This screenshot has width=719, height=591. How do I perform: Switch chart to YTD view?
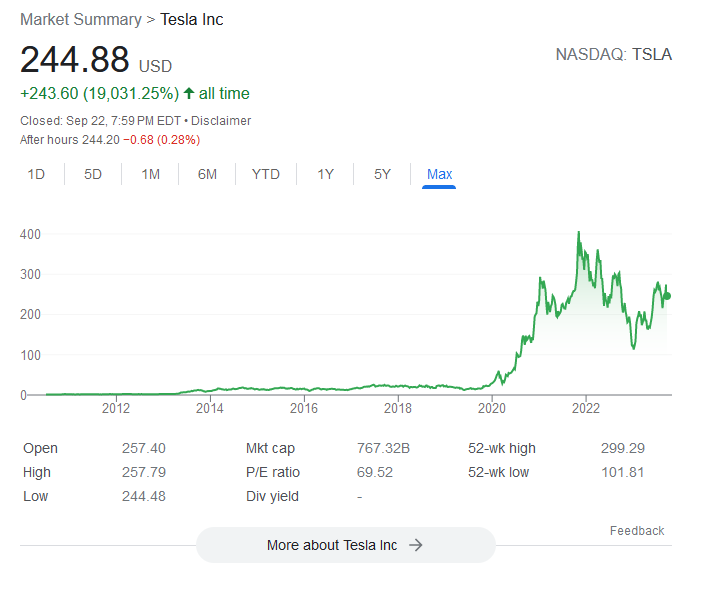pyautogui.click(x=265, y=174)
